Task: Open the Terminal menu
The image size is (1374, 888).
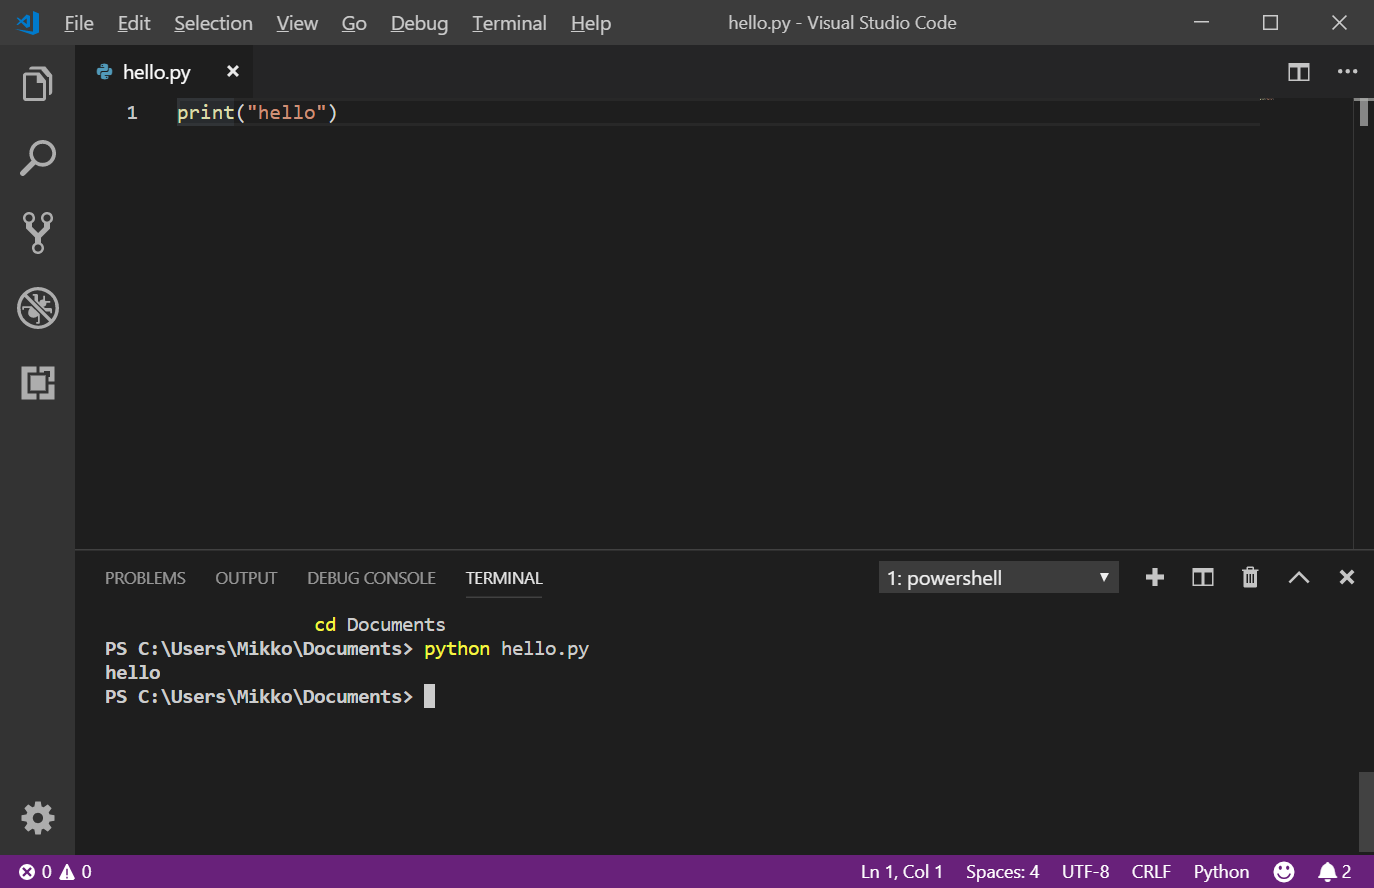Action: tap(509, 23)
